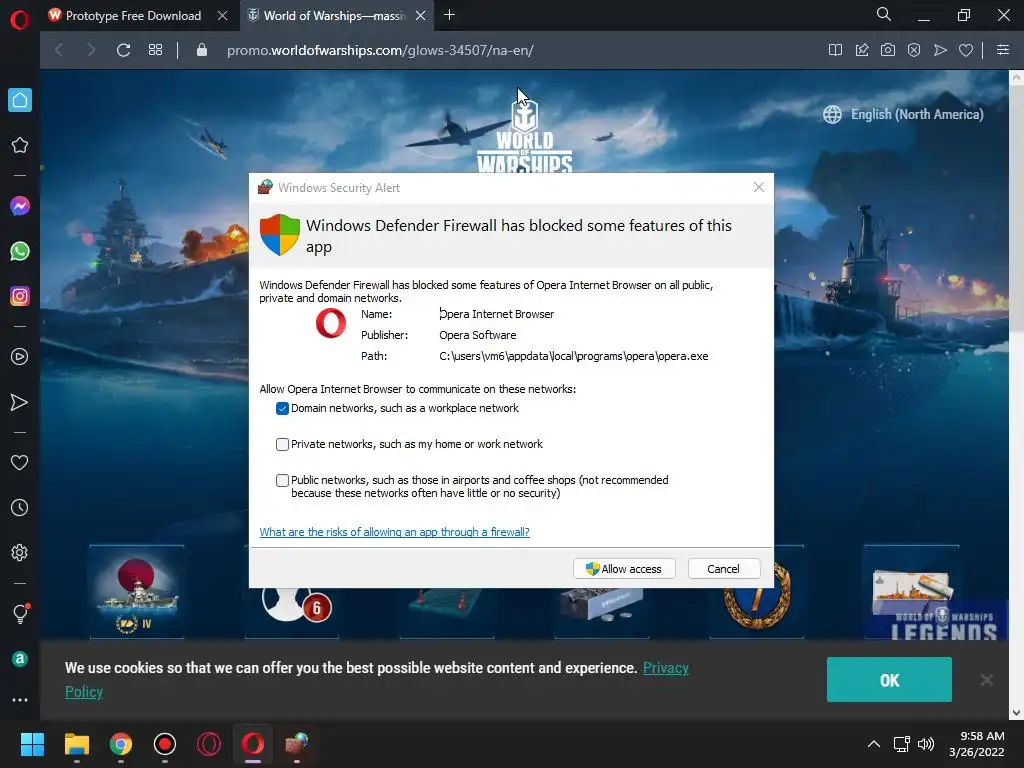The height and width of the screenshot is (768, 1024).
Task: Click the edit page icon in address bar
Action: pos(862,50)
